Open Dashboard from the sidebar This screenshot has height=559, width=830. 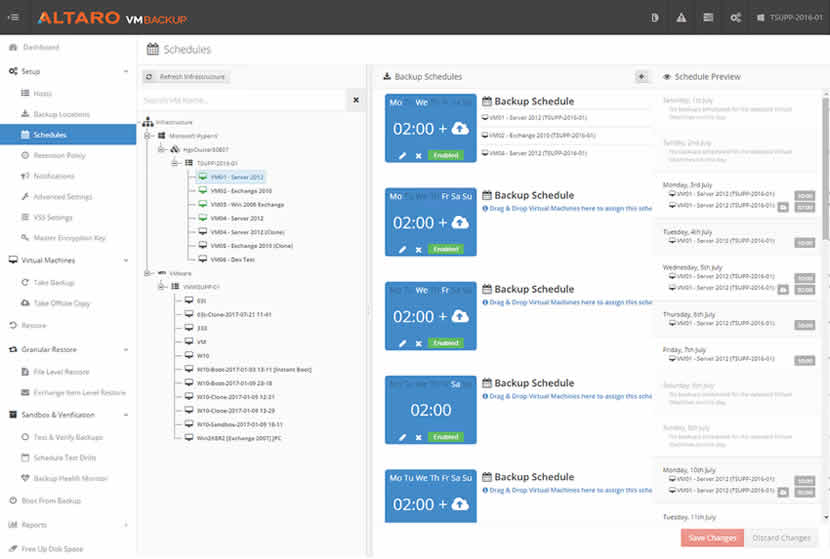(x=41, y=47)
